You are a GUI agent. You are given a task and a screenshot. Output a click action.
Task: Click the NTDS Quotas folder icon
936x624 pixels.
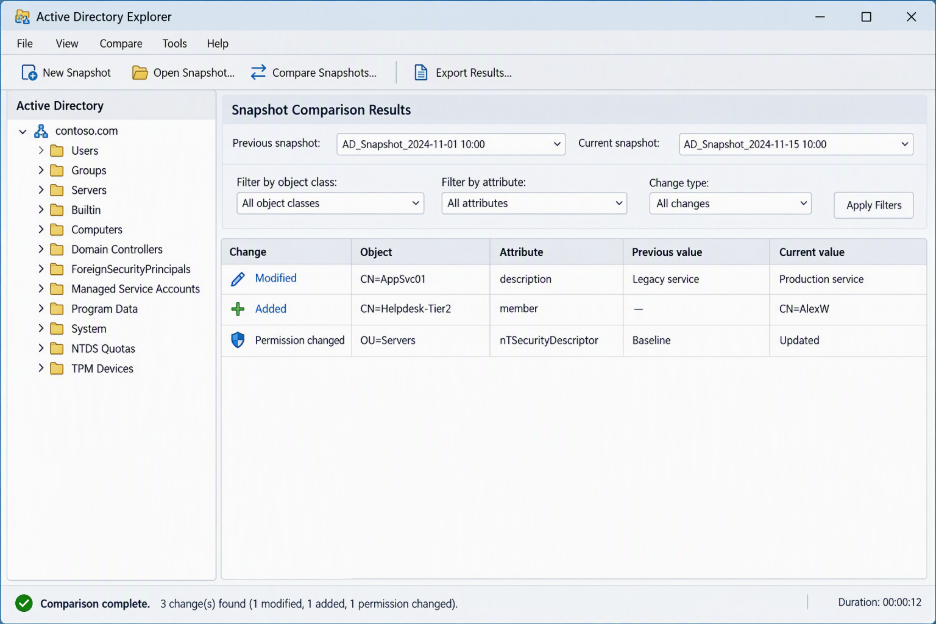click(x=57, y=349)
